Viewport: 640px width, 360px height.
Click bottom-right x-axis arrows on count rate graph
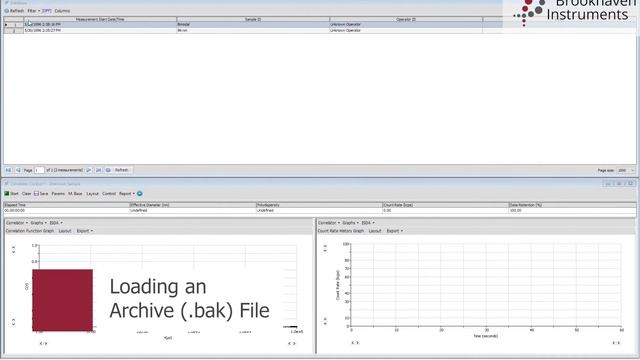tap(616, 343)
